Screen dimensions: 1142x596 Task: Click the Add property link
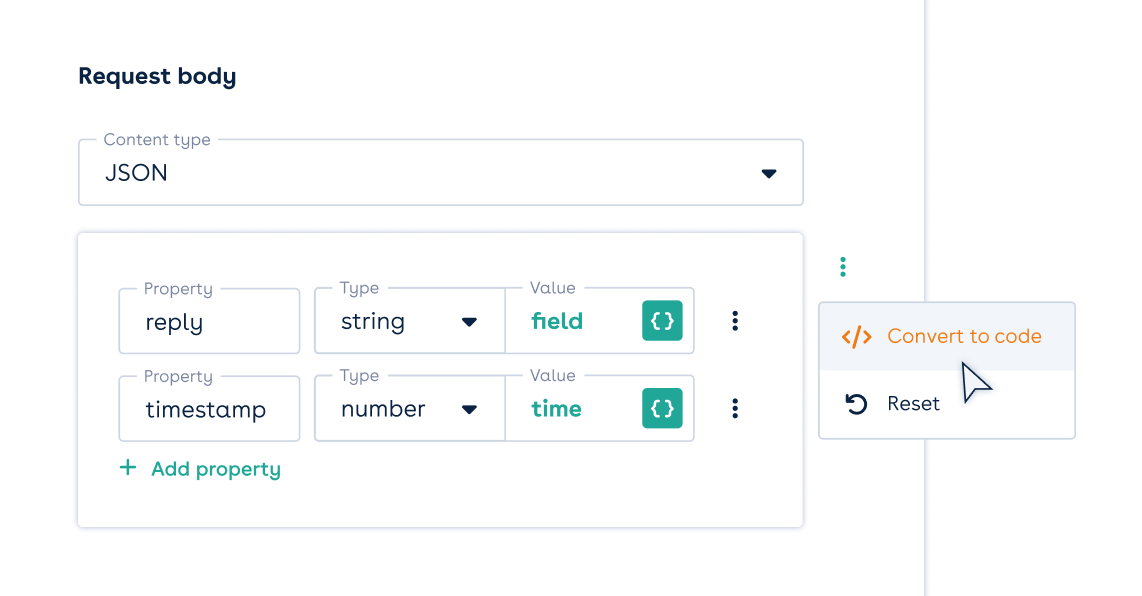coord(216,468)
